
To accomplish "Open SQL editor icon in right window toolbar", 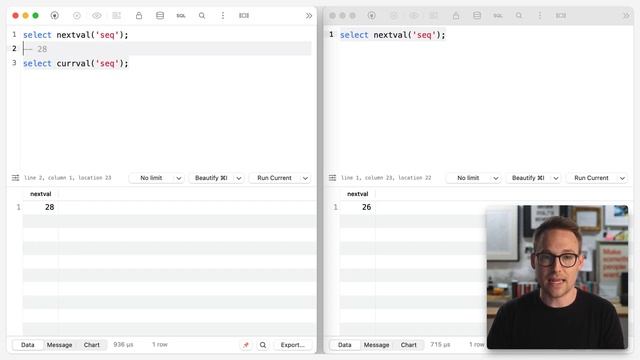I will point(498,16).
